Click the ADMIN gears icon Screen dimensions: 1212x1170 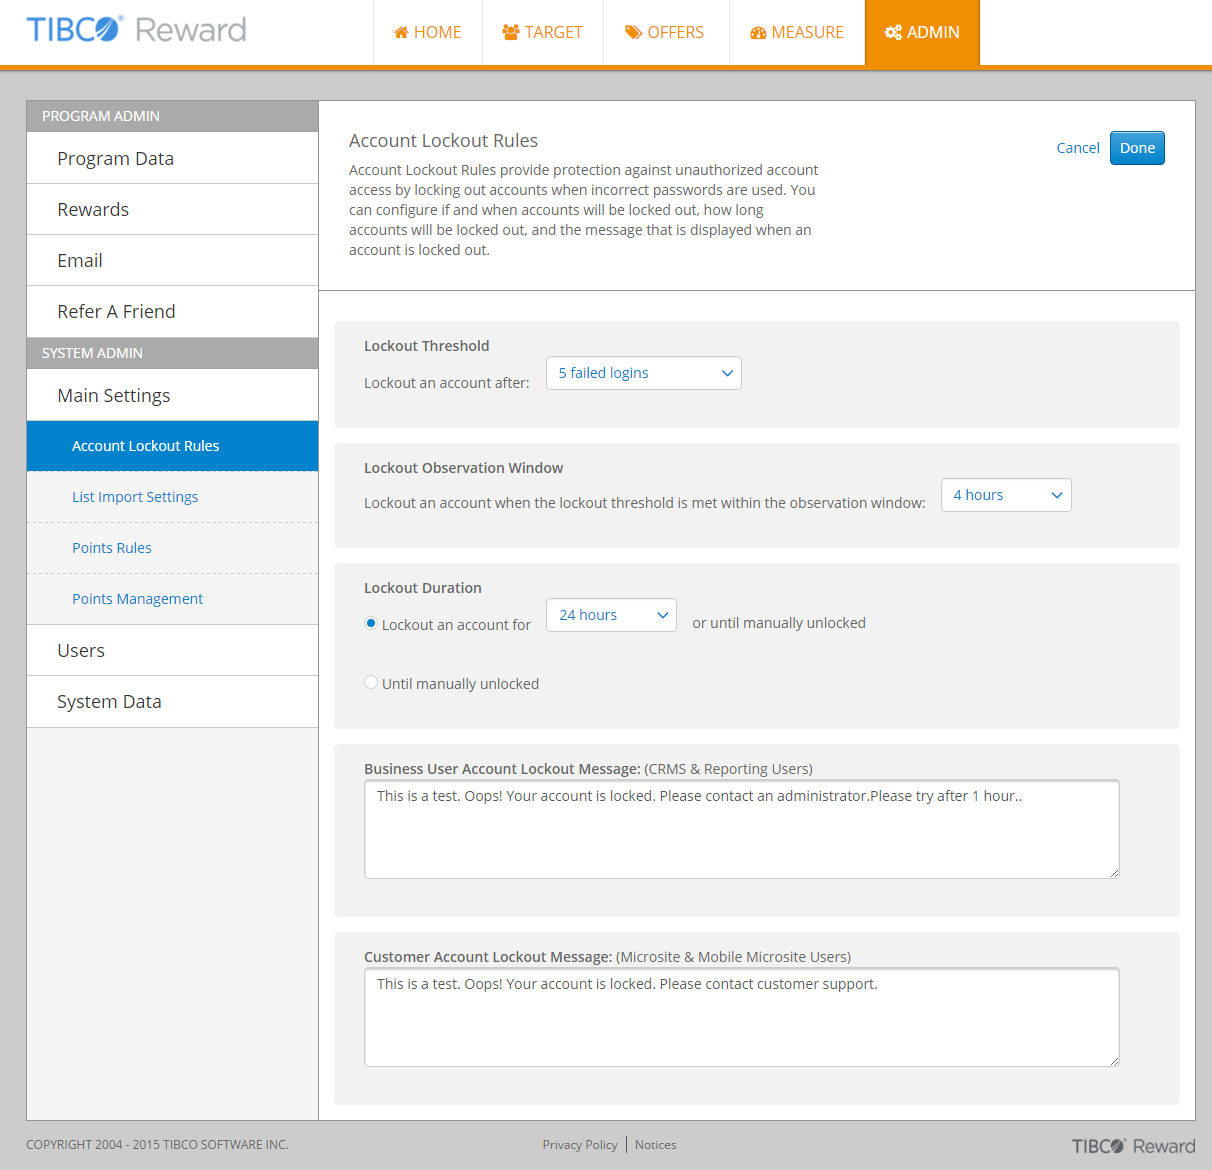click(893, 33)
